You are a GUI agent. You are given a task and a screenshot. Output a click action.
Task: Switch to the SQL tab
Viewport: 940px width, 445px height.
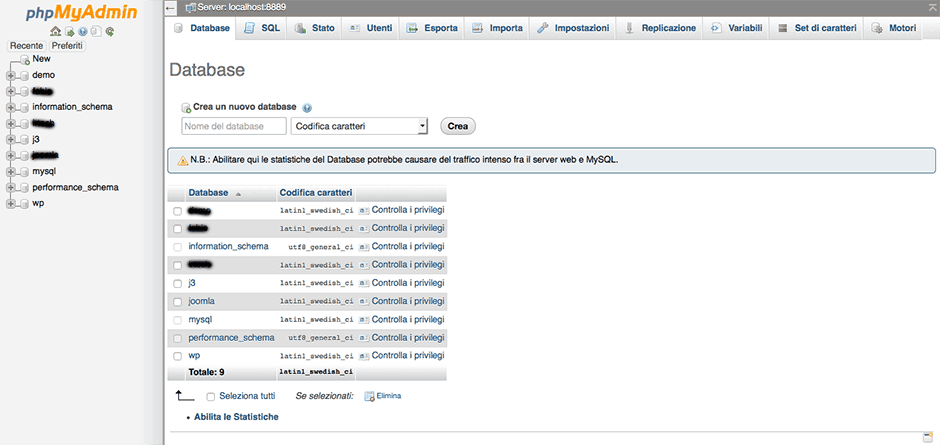(x=262, y=28)
